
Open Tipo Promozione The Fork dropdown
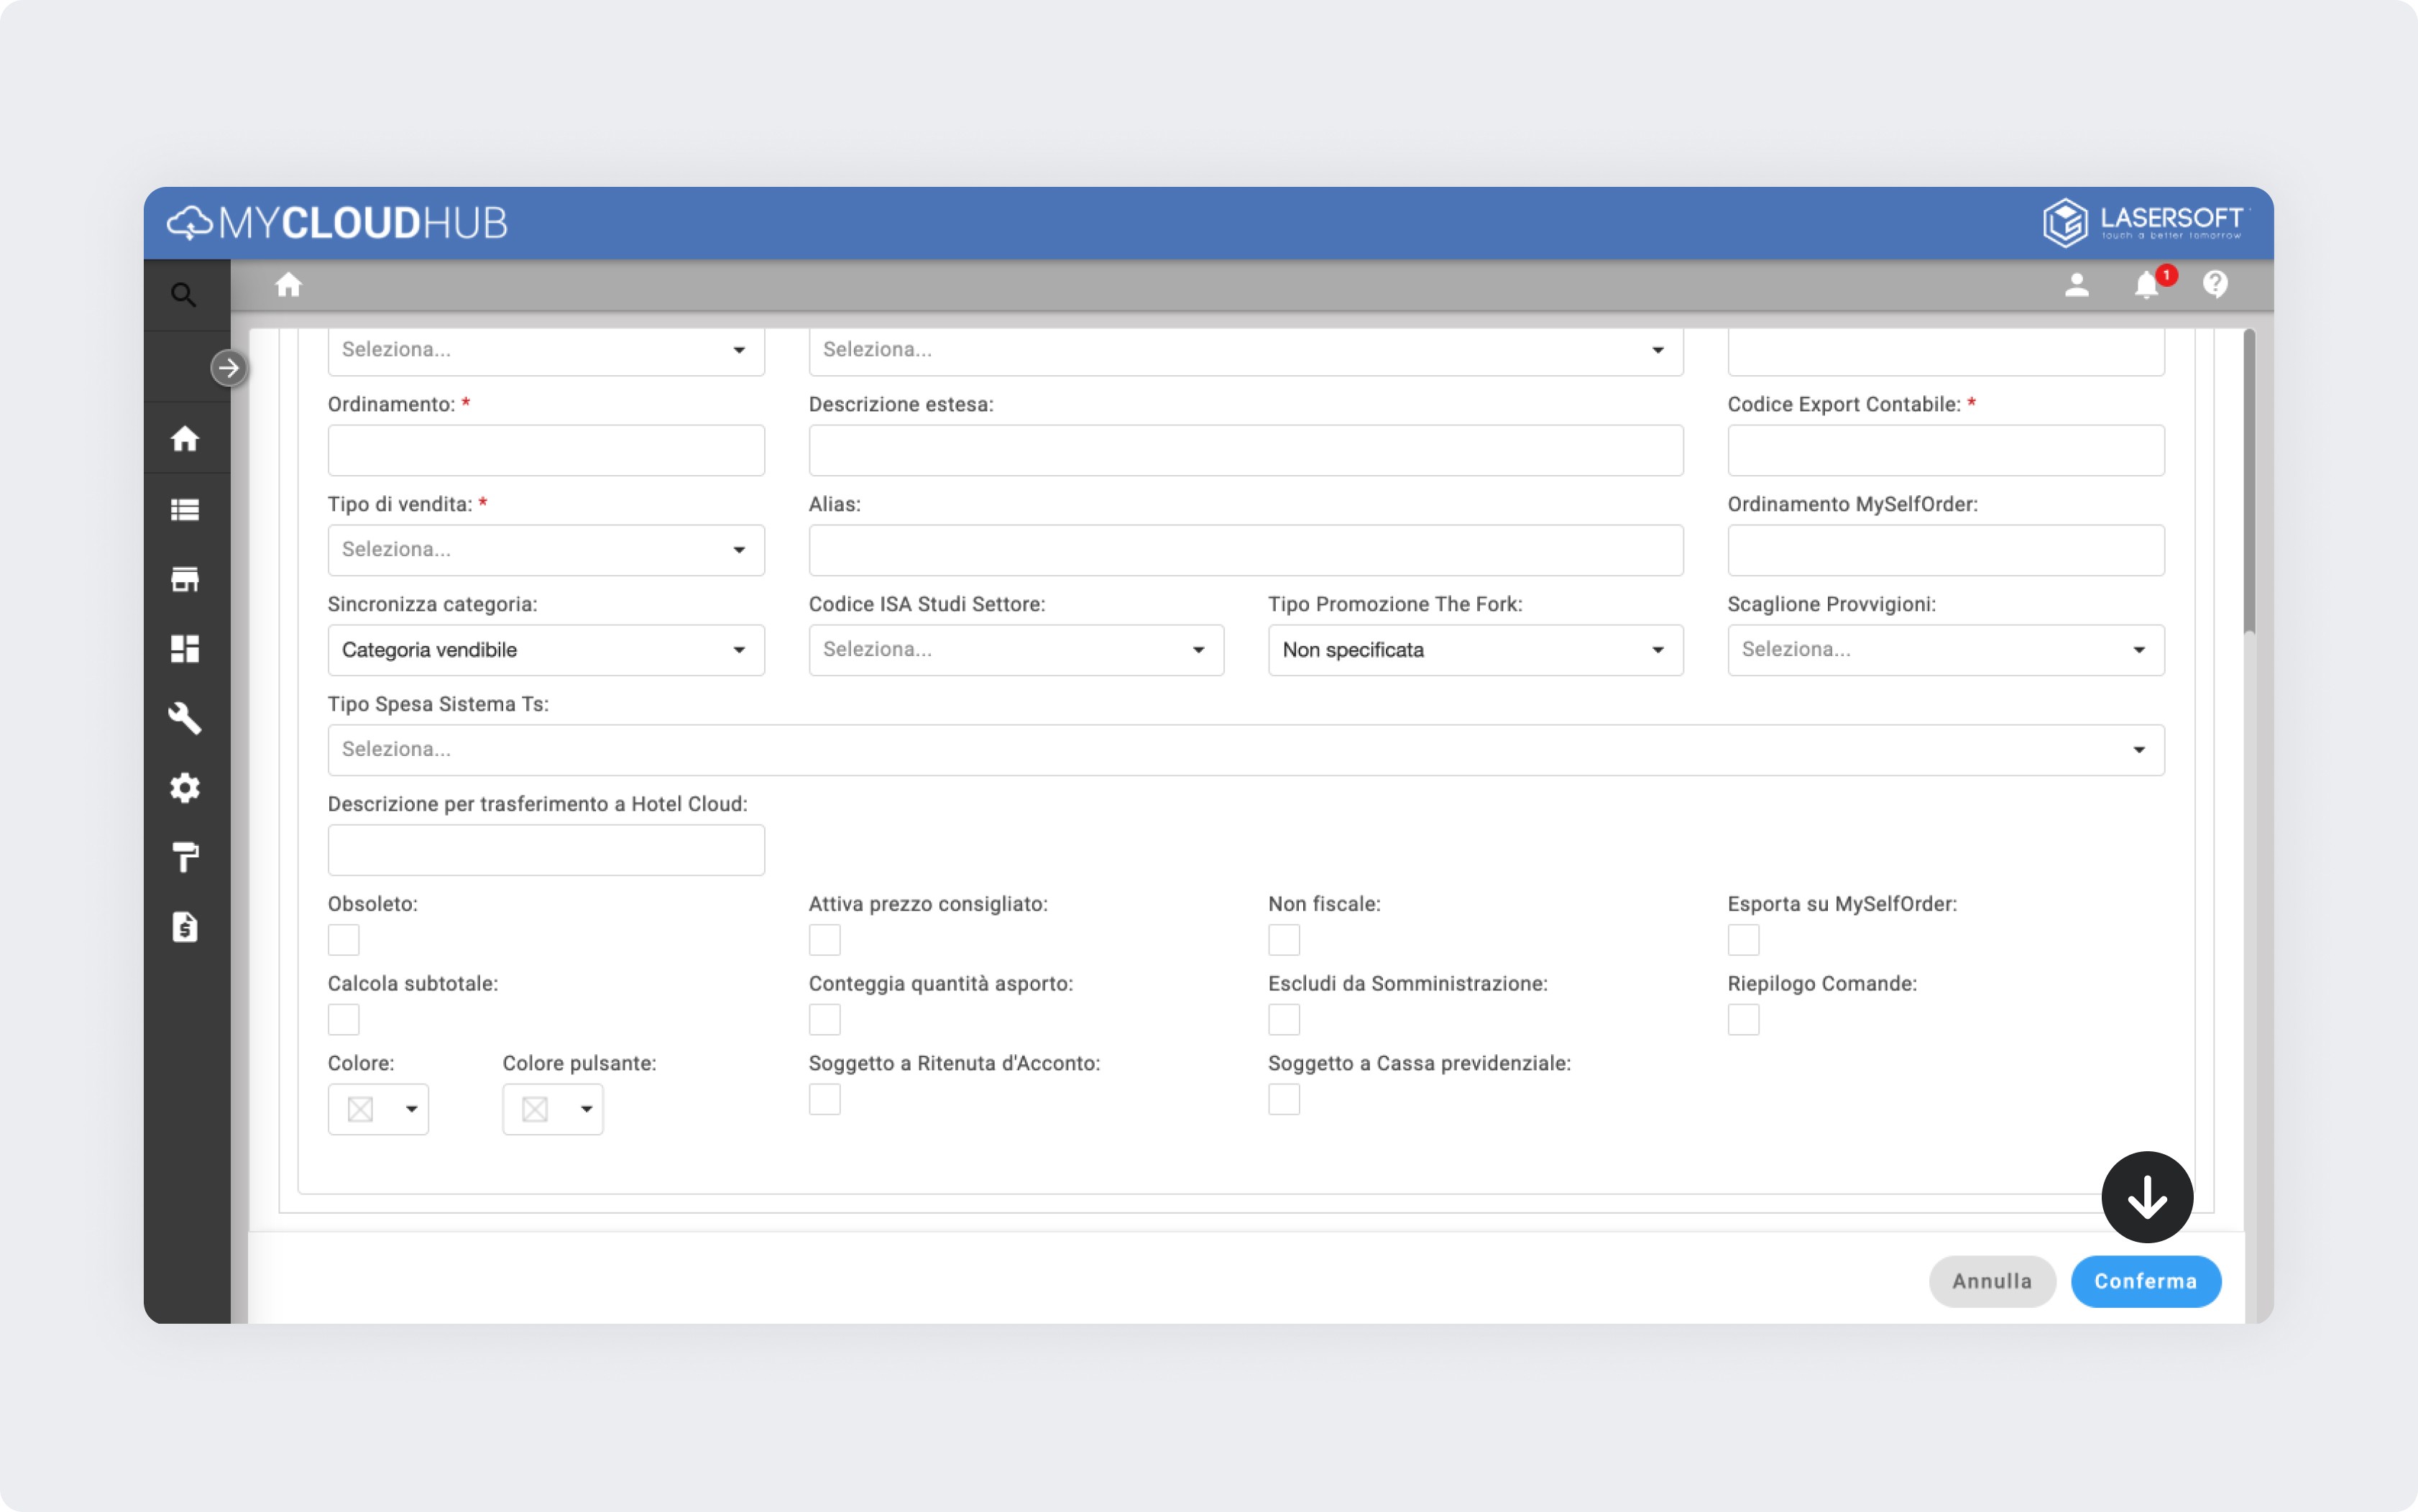1475,650
